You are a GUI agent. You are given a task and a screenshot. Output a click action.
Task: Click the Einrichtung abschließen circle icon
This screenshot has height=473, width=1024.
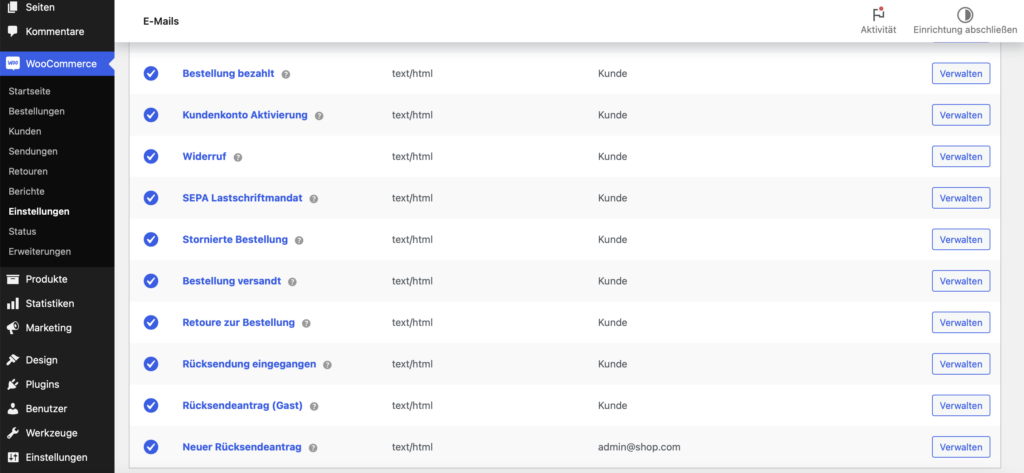pos(965,14)
